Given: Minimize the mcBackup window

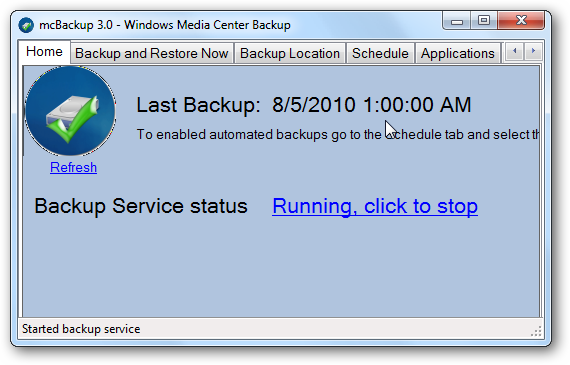Looking at the screenshot, I should 457,21.
